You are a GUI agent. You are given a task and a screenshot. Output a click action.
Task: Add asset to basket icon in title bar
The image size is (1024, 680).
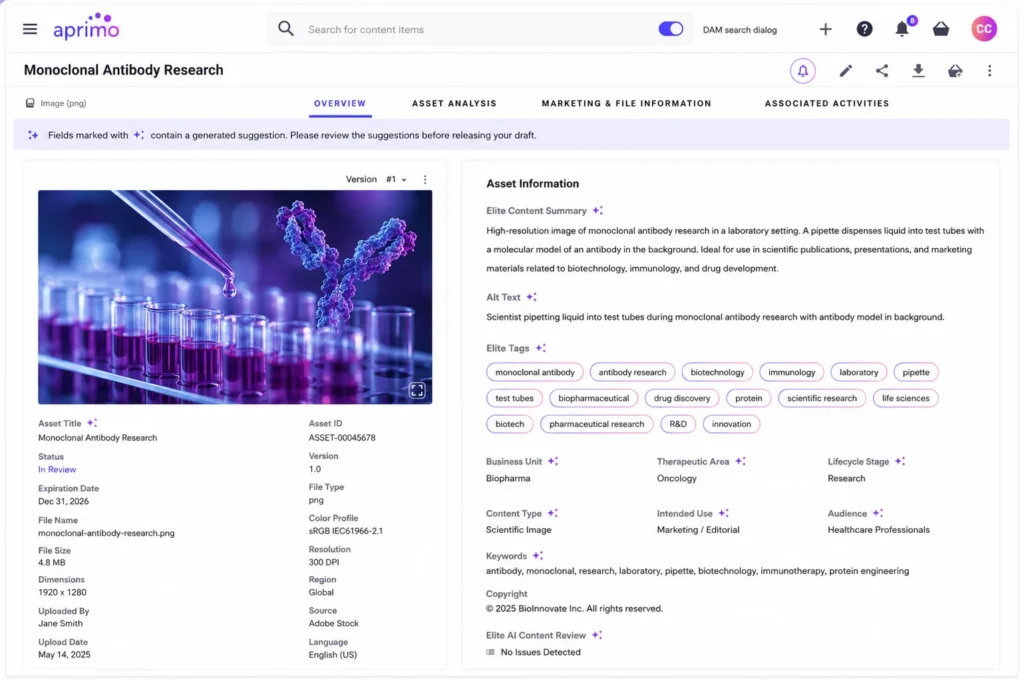[x=955, y=71]
